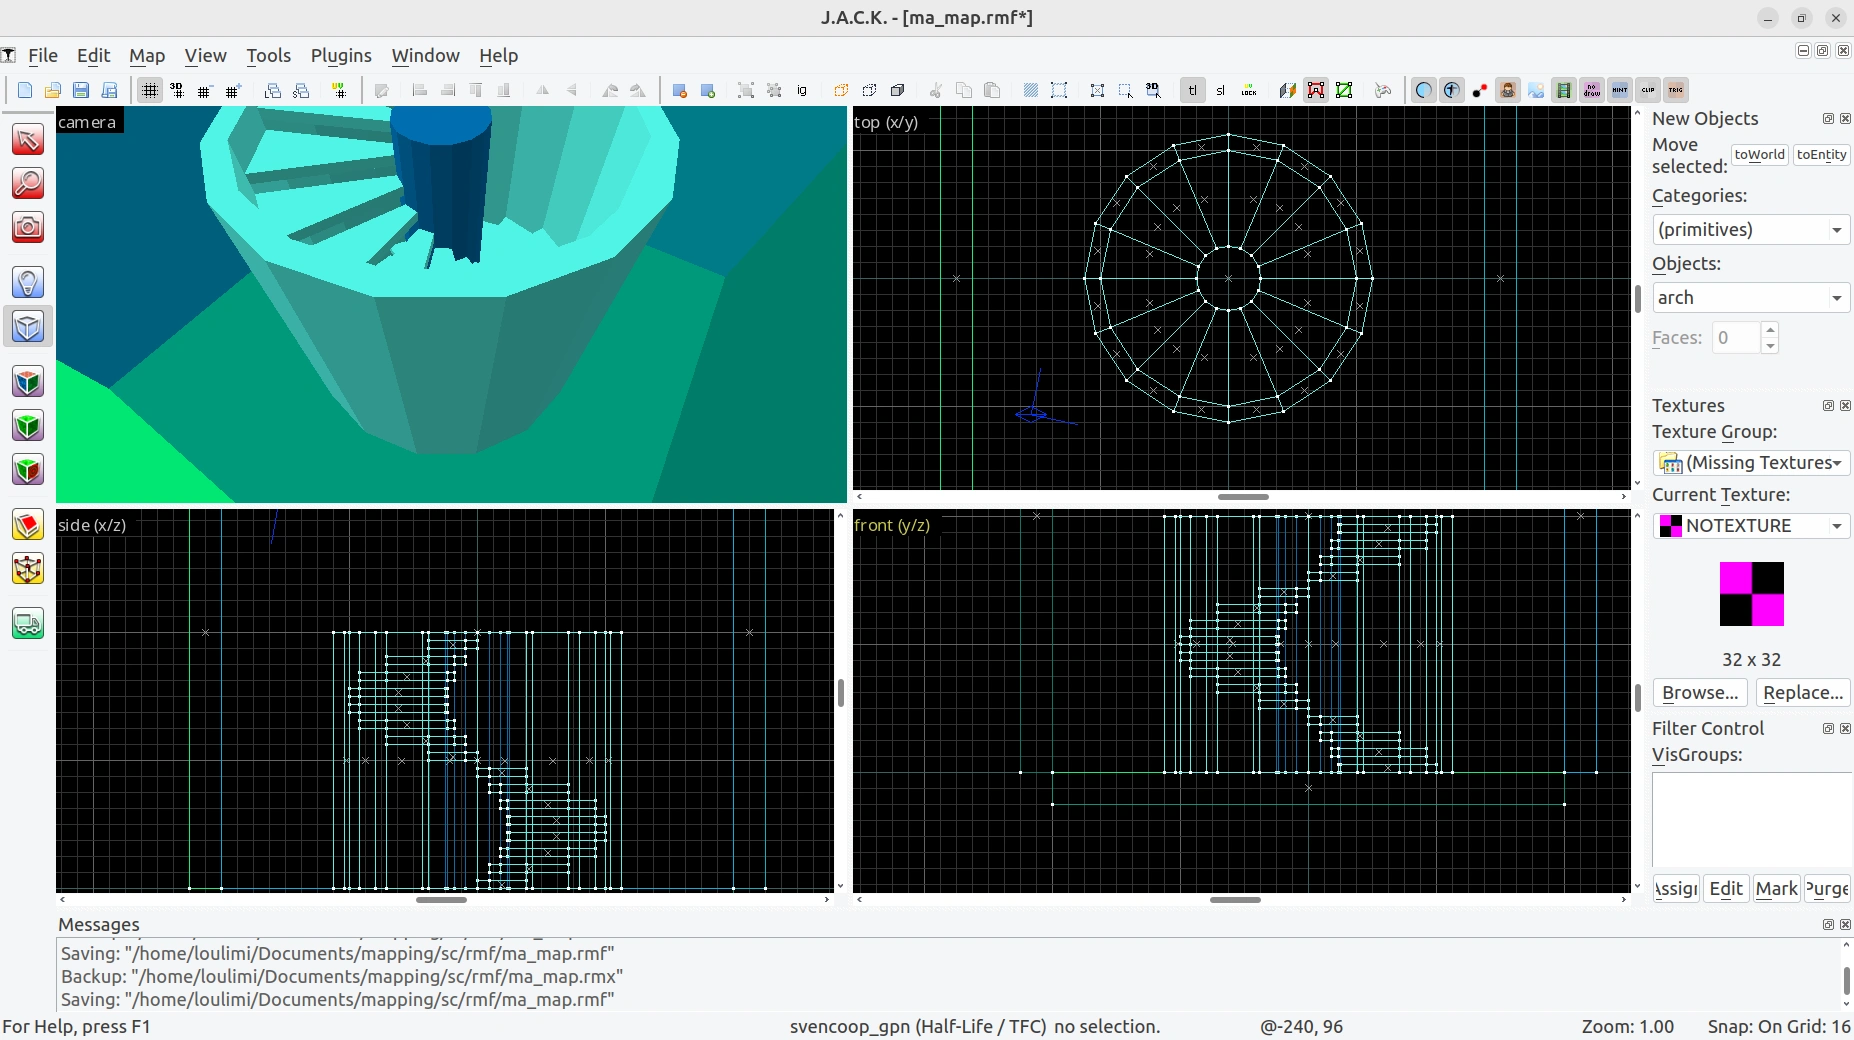
Task: Click the toWorld button
Action: click(x=1759, y=155)
